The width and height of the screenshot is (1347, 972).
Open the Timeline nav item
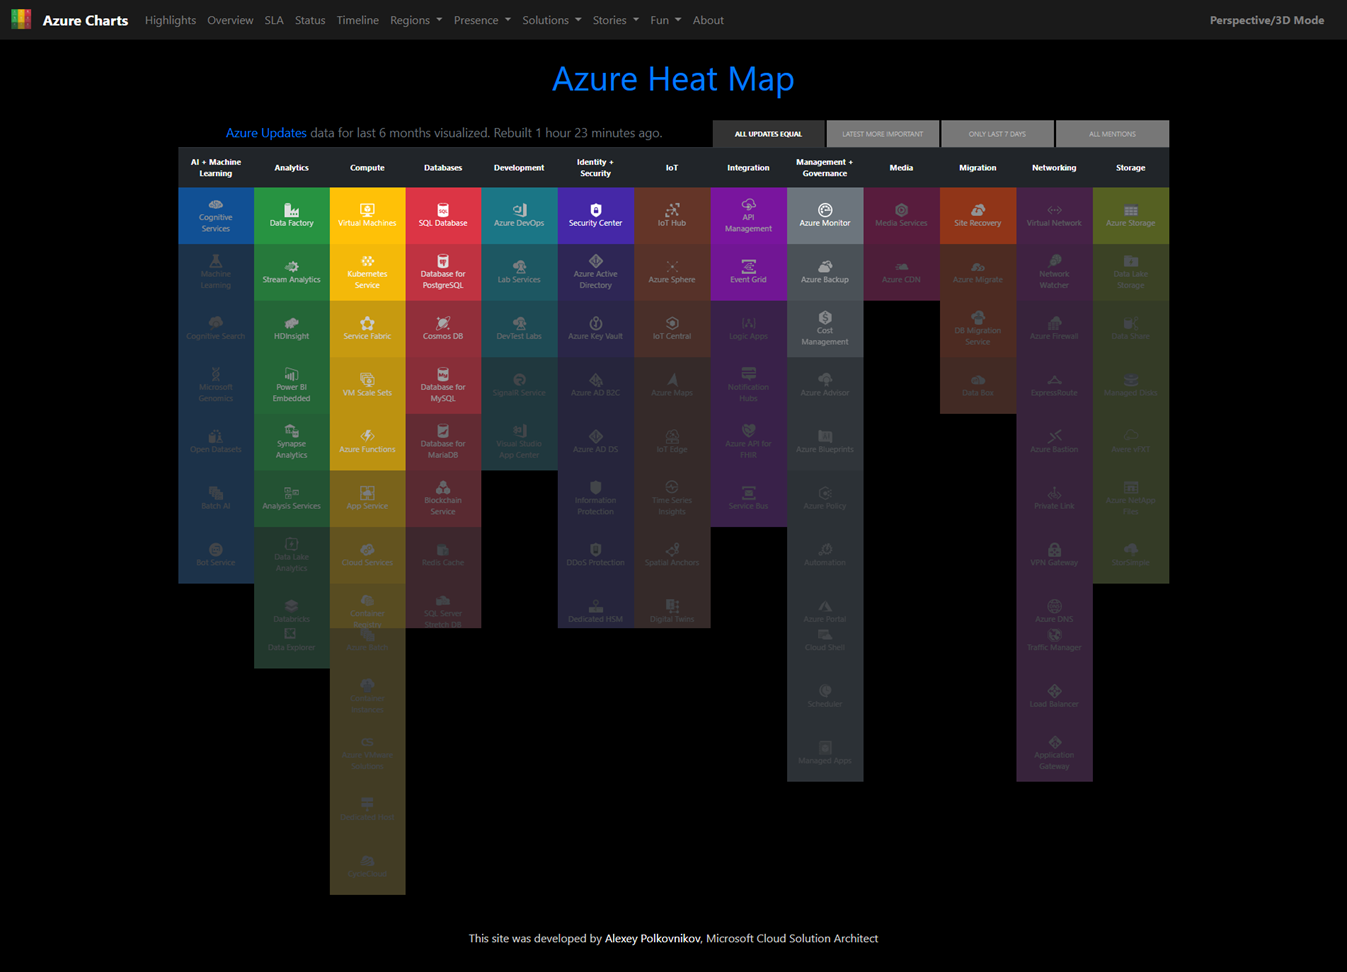click(357, 20)
